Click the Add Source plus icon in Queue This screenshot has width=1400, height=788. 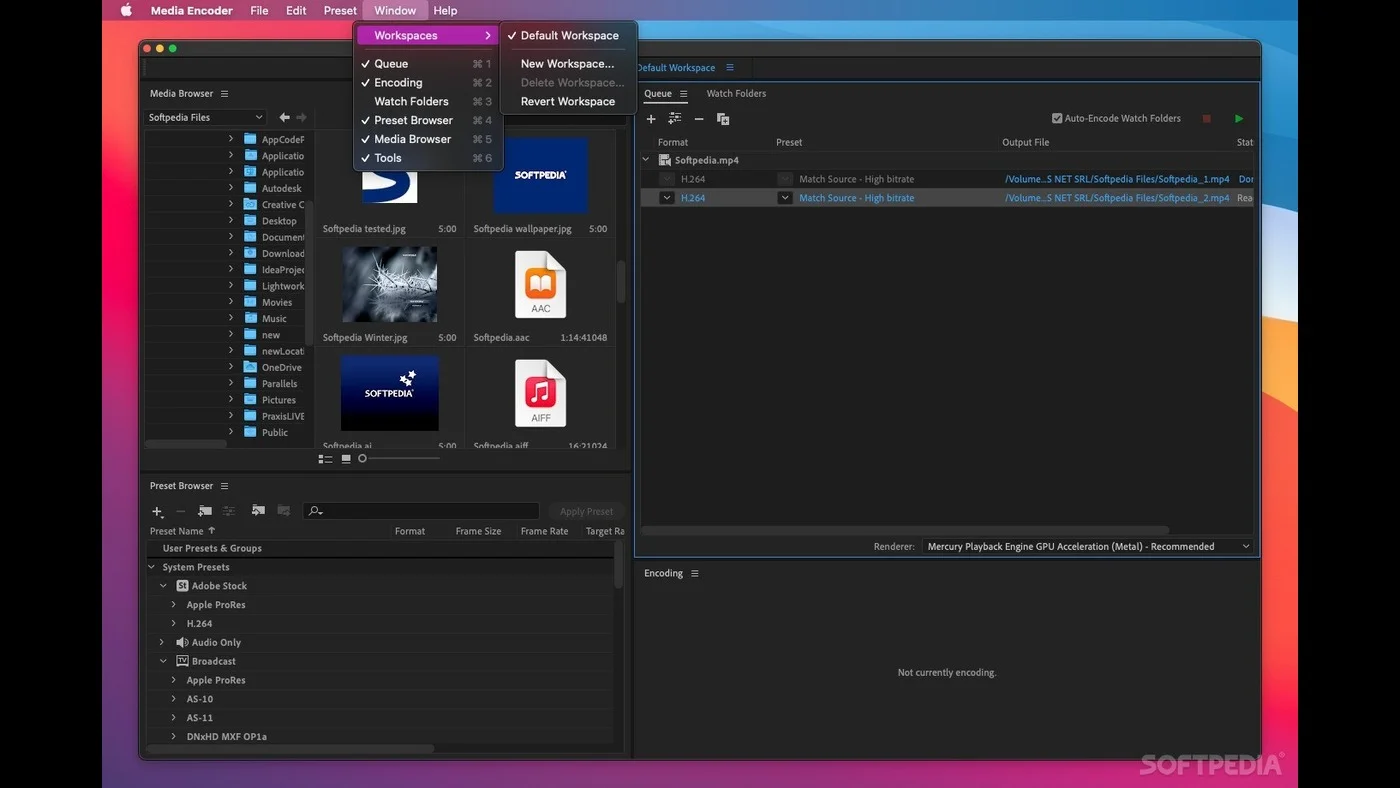click(651, 119)
